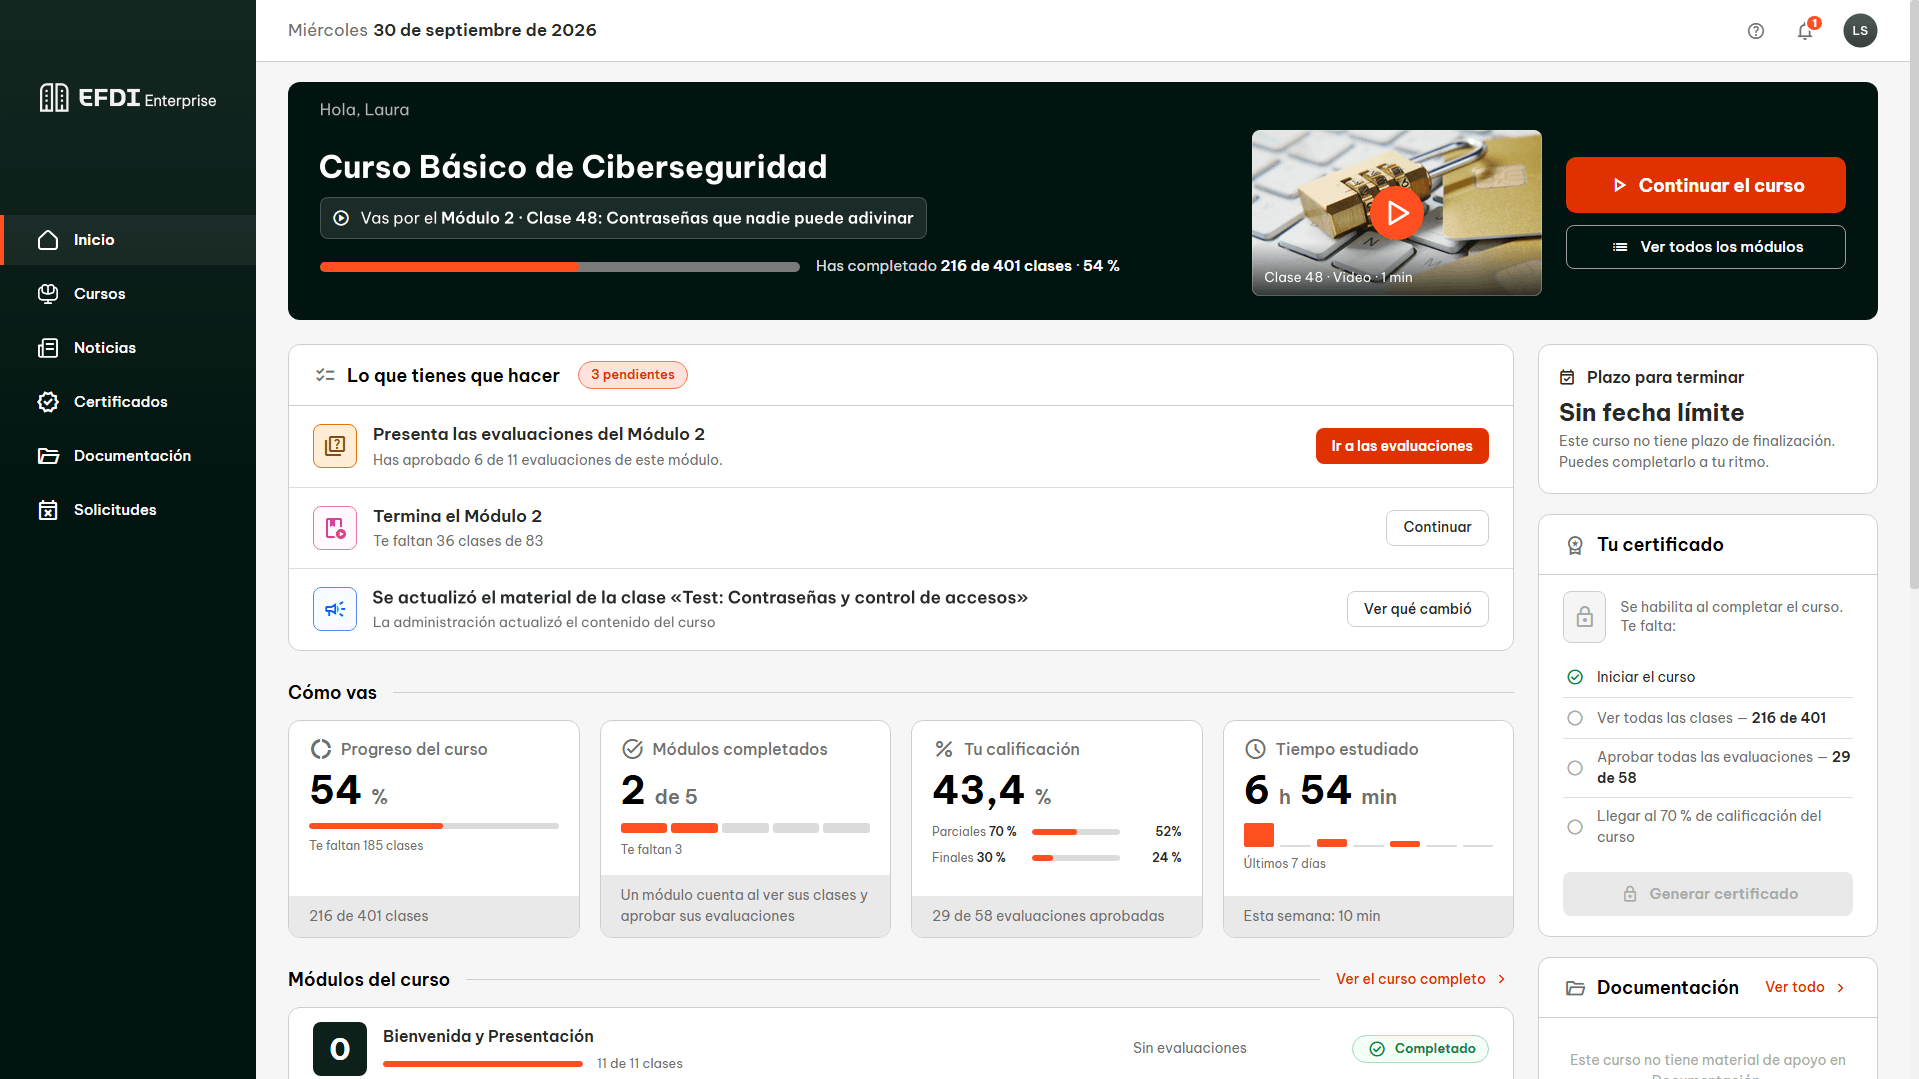Open Certificados in the sidebar
Image resolution: width=1919 pixels, height=1079 pixels.
point(128,402)
